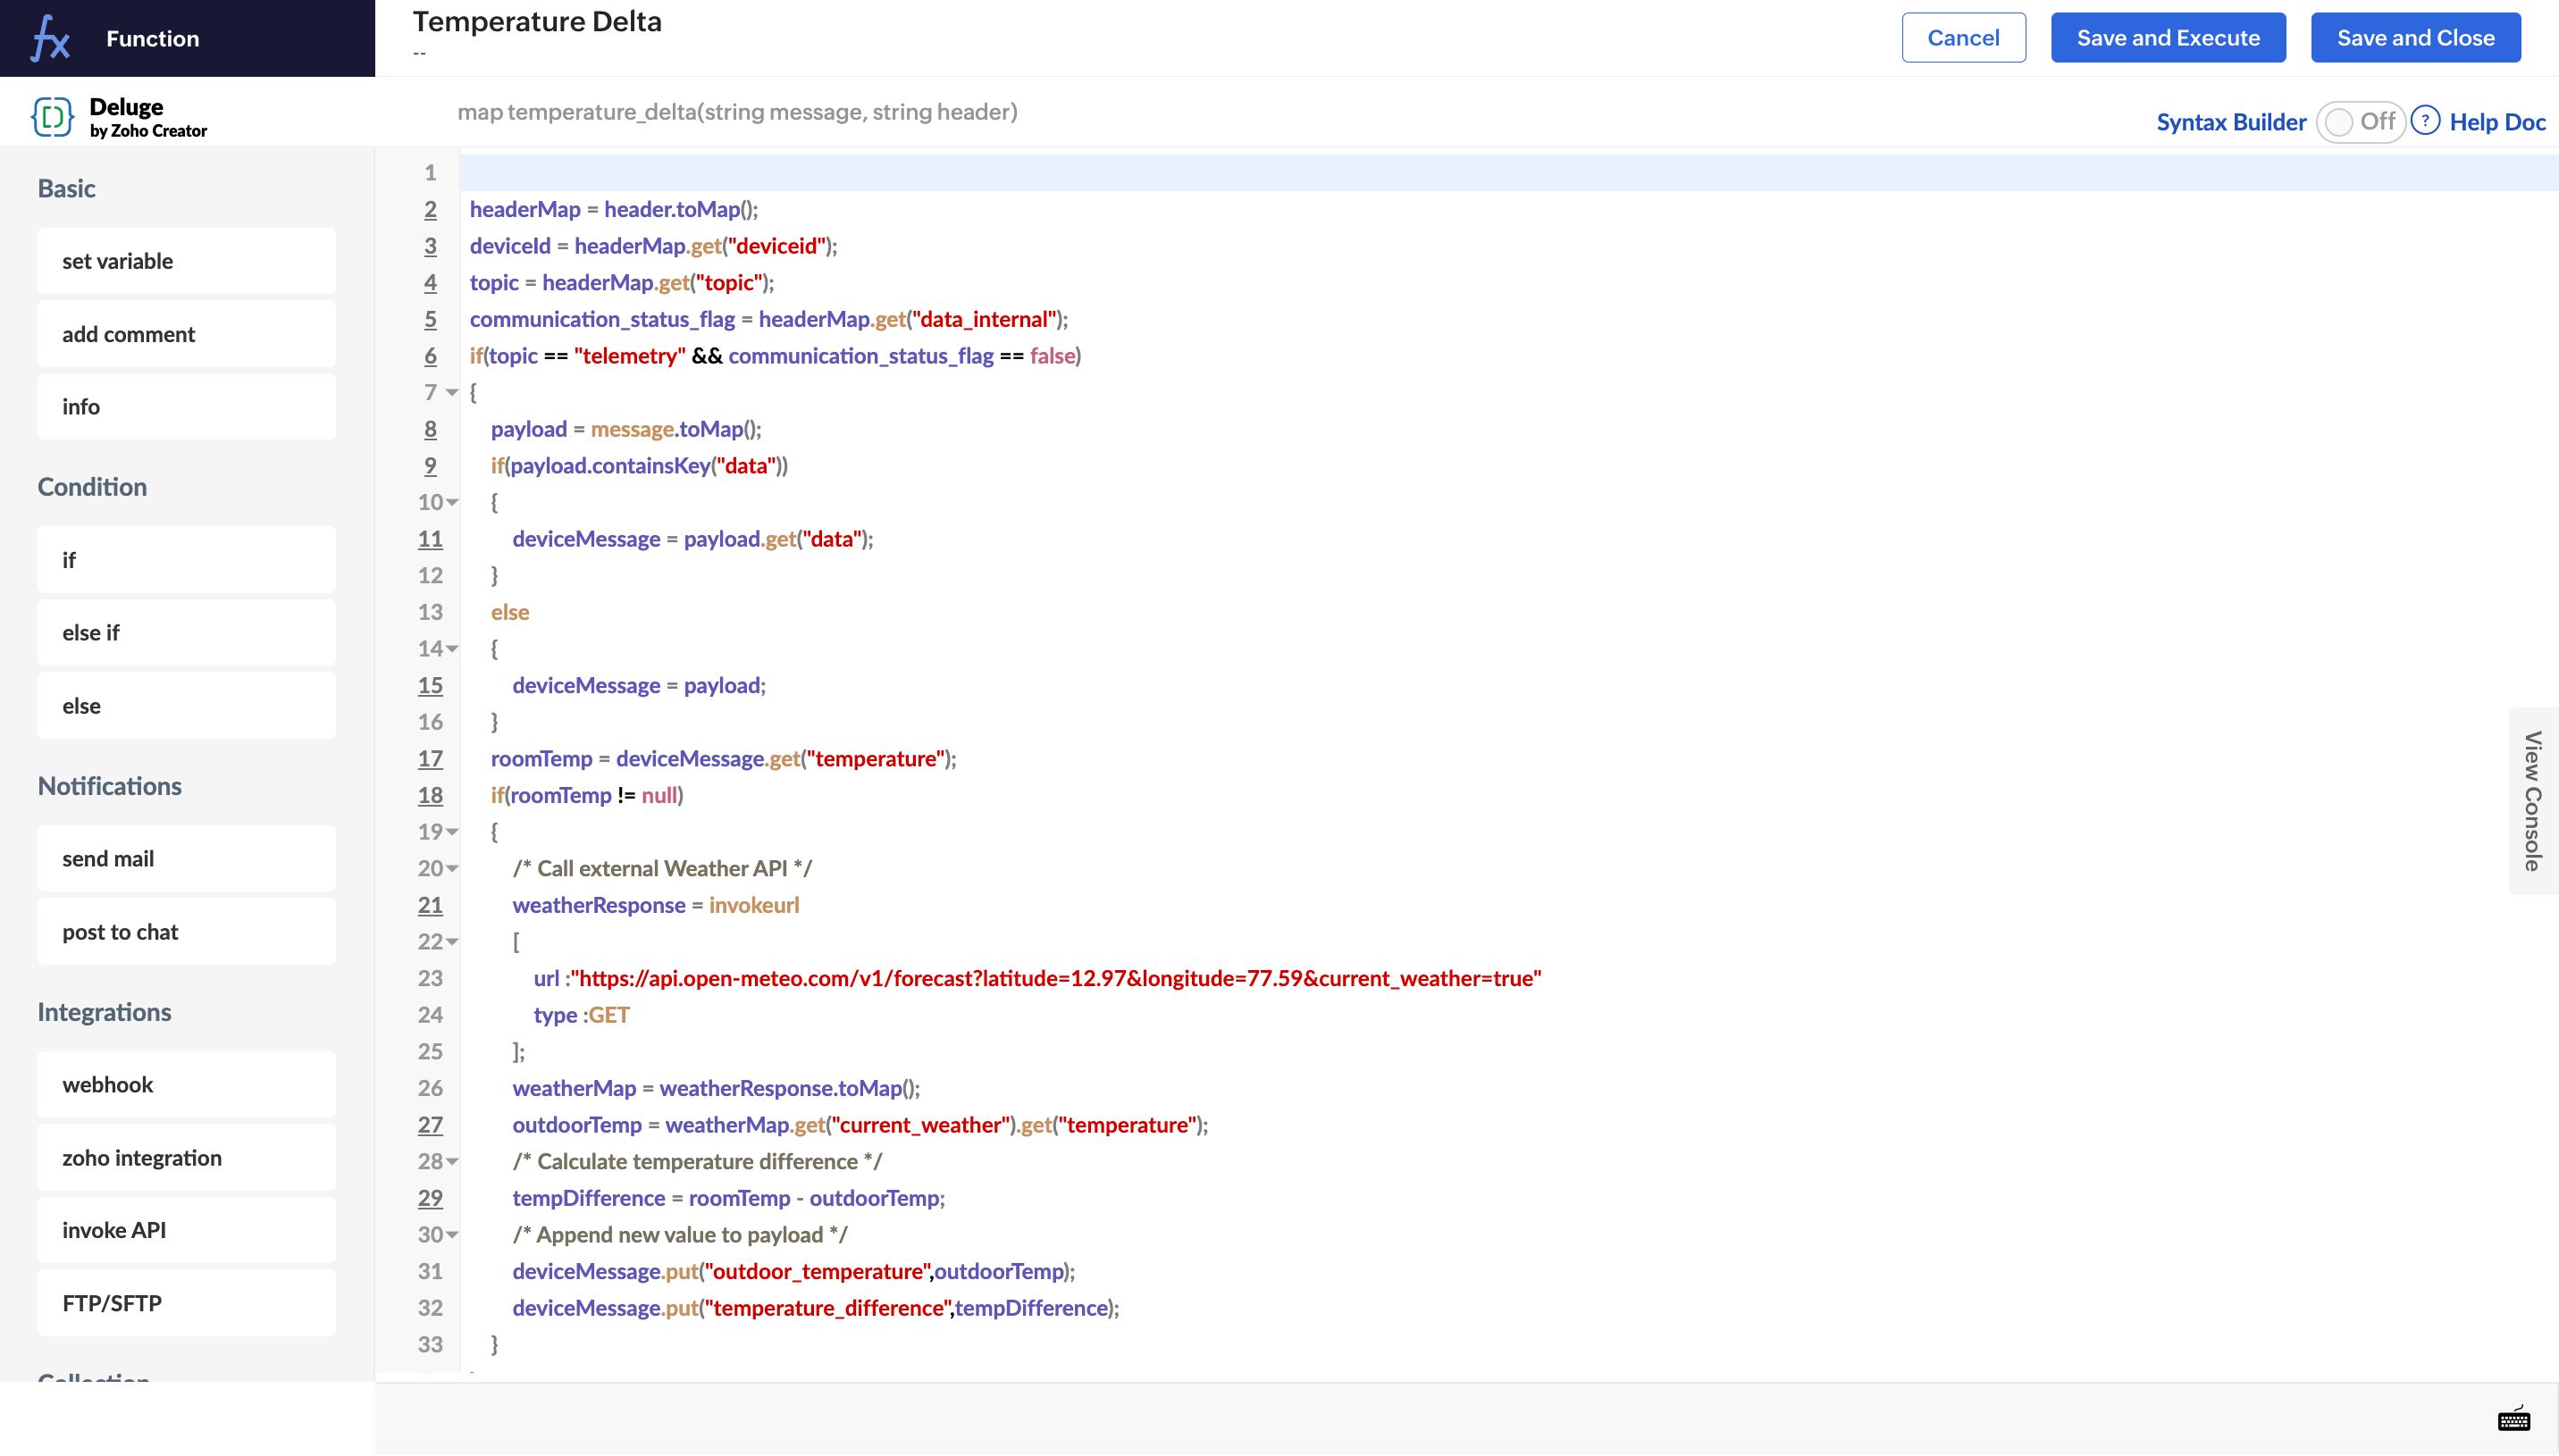The height and width of the screenshot is (1456, 2559).
Task: Collapse the code block at line 10
Action: pyautogui.click(x=453, y=503)
